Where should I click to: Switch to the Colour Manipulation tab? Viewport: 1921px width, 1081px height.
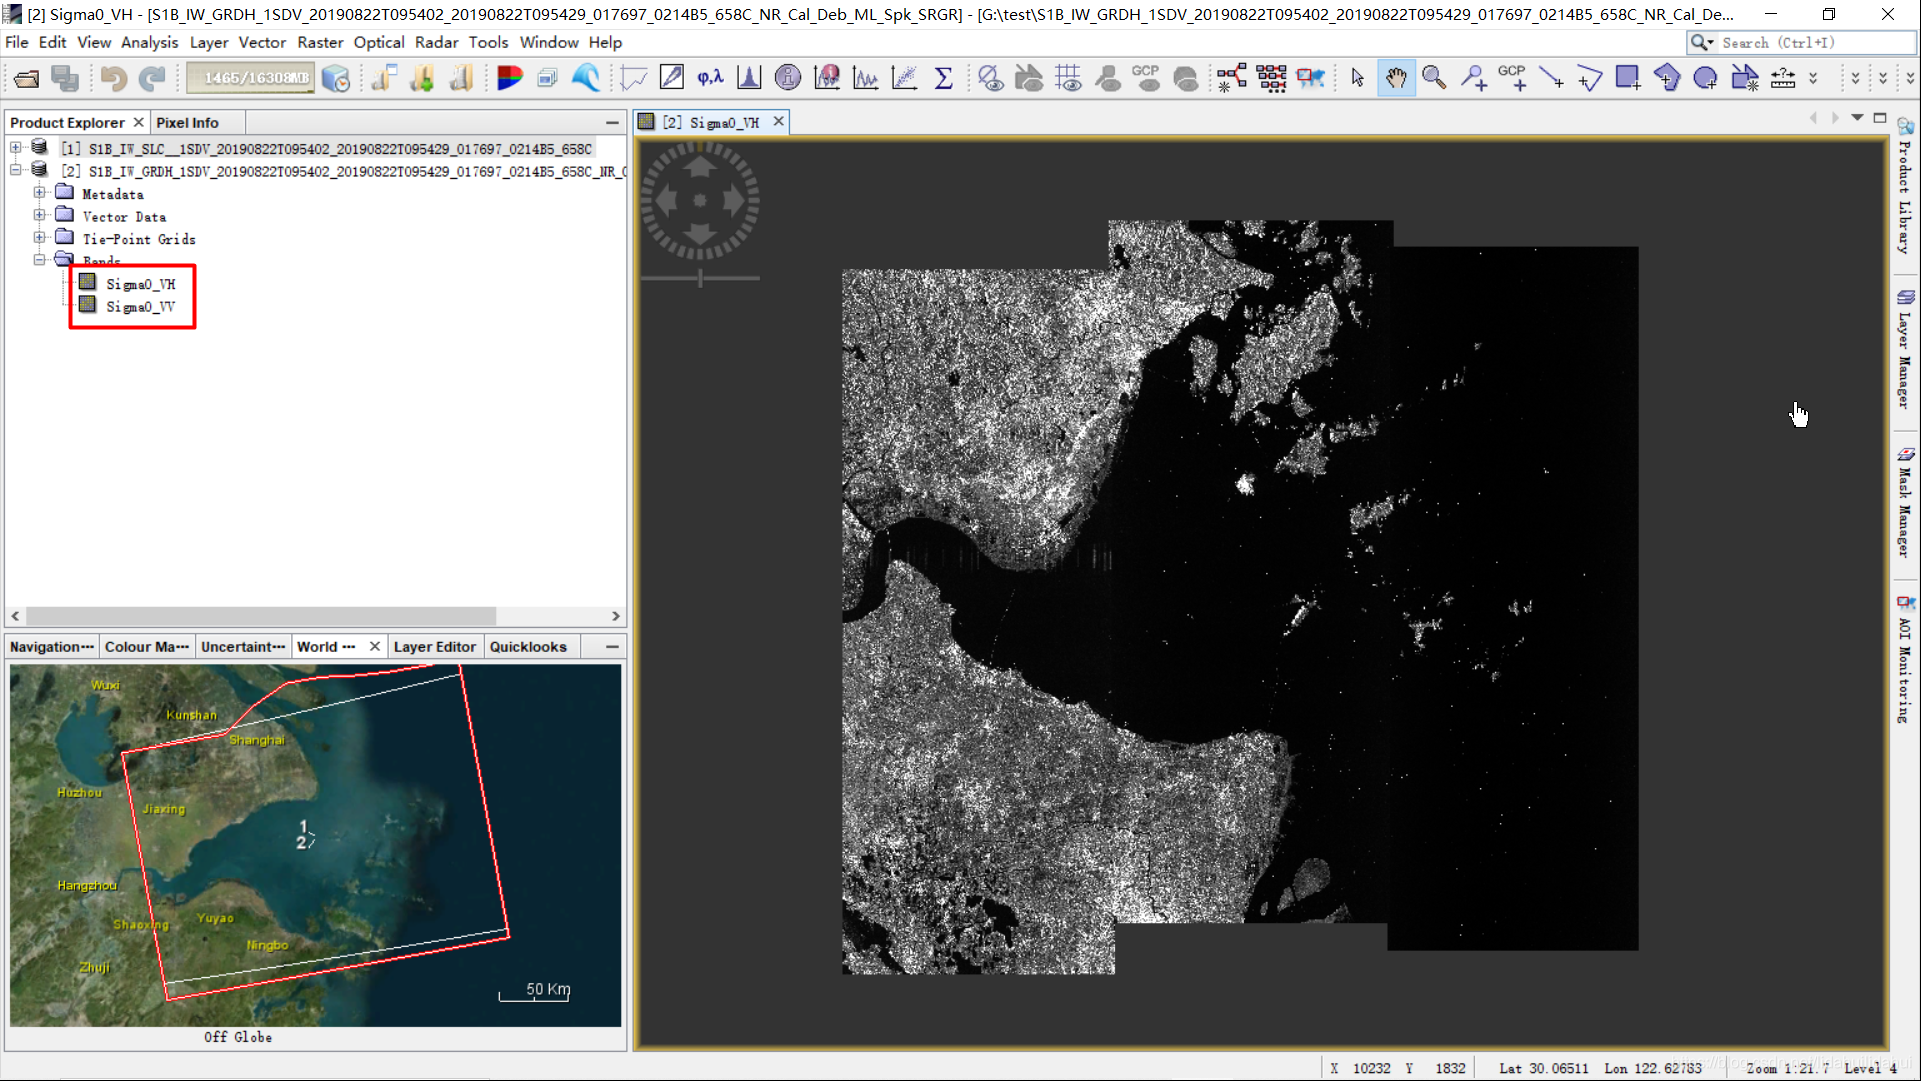tap(145, 647)
